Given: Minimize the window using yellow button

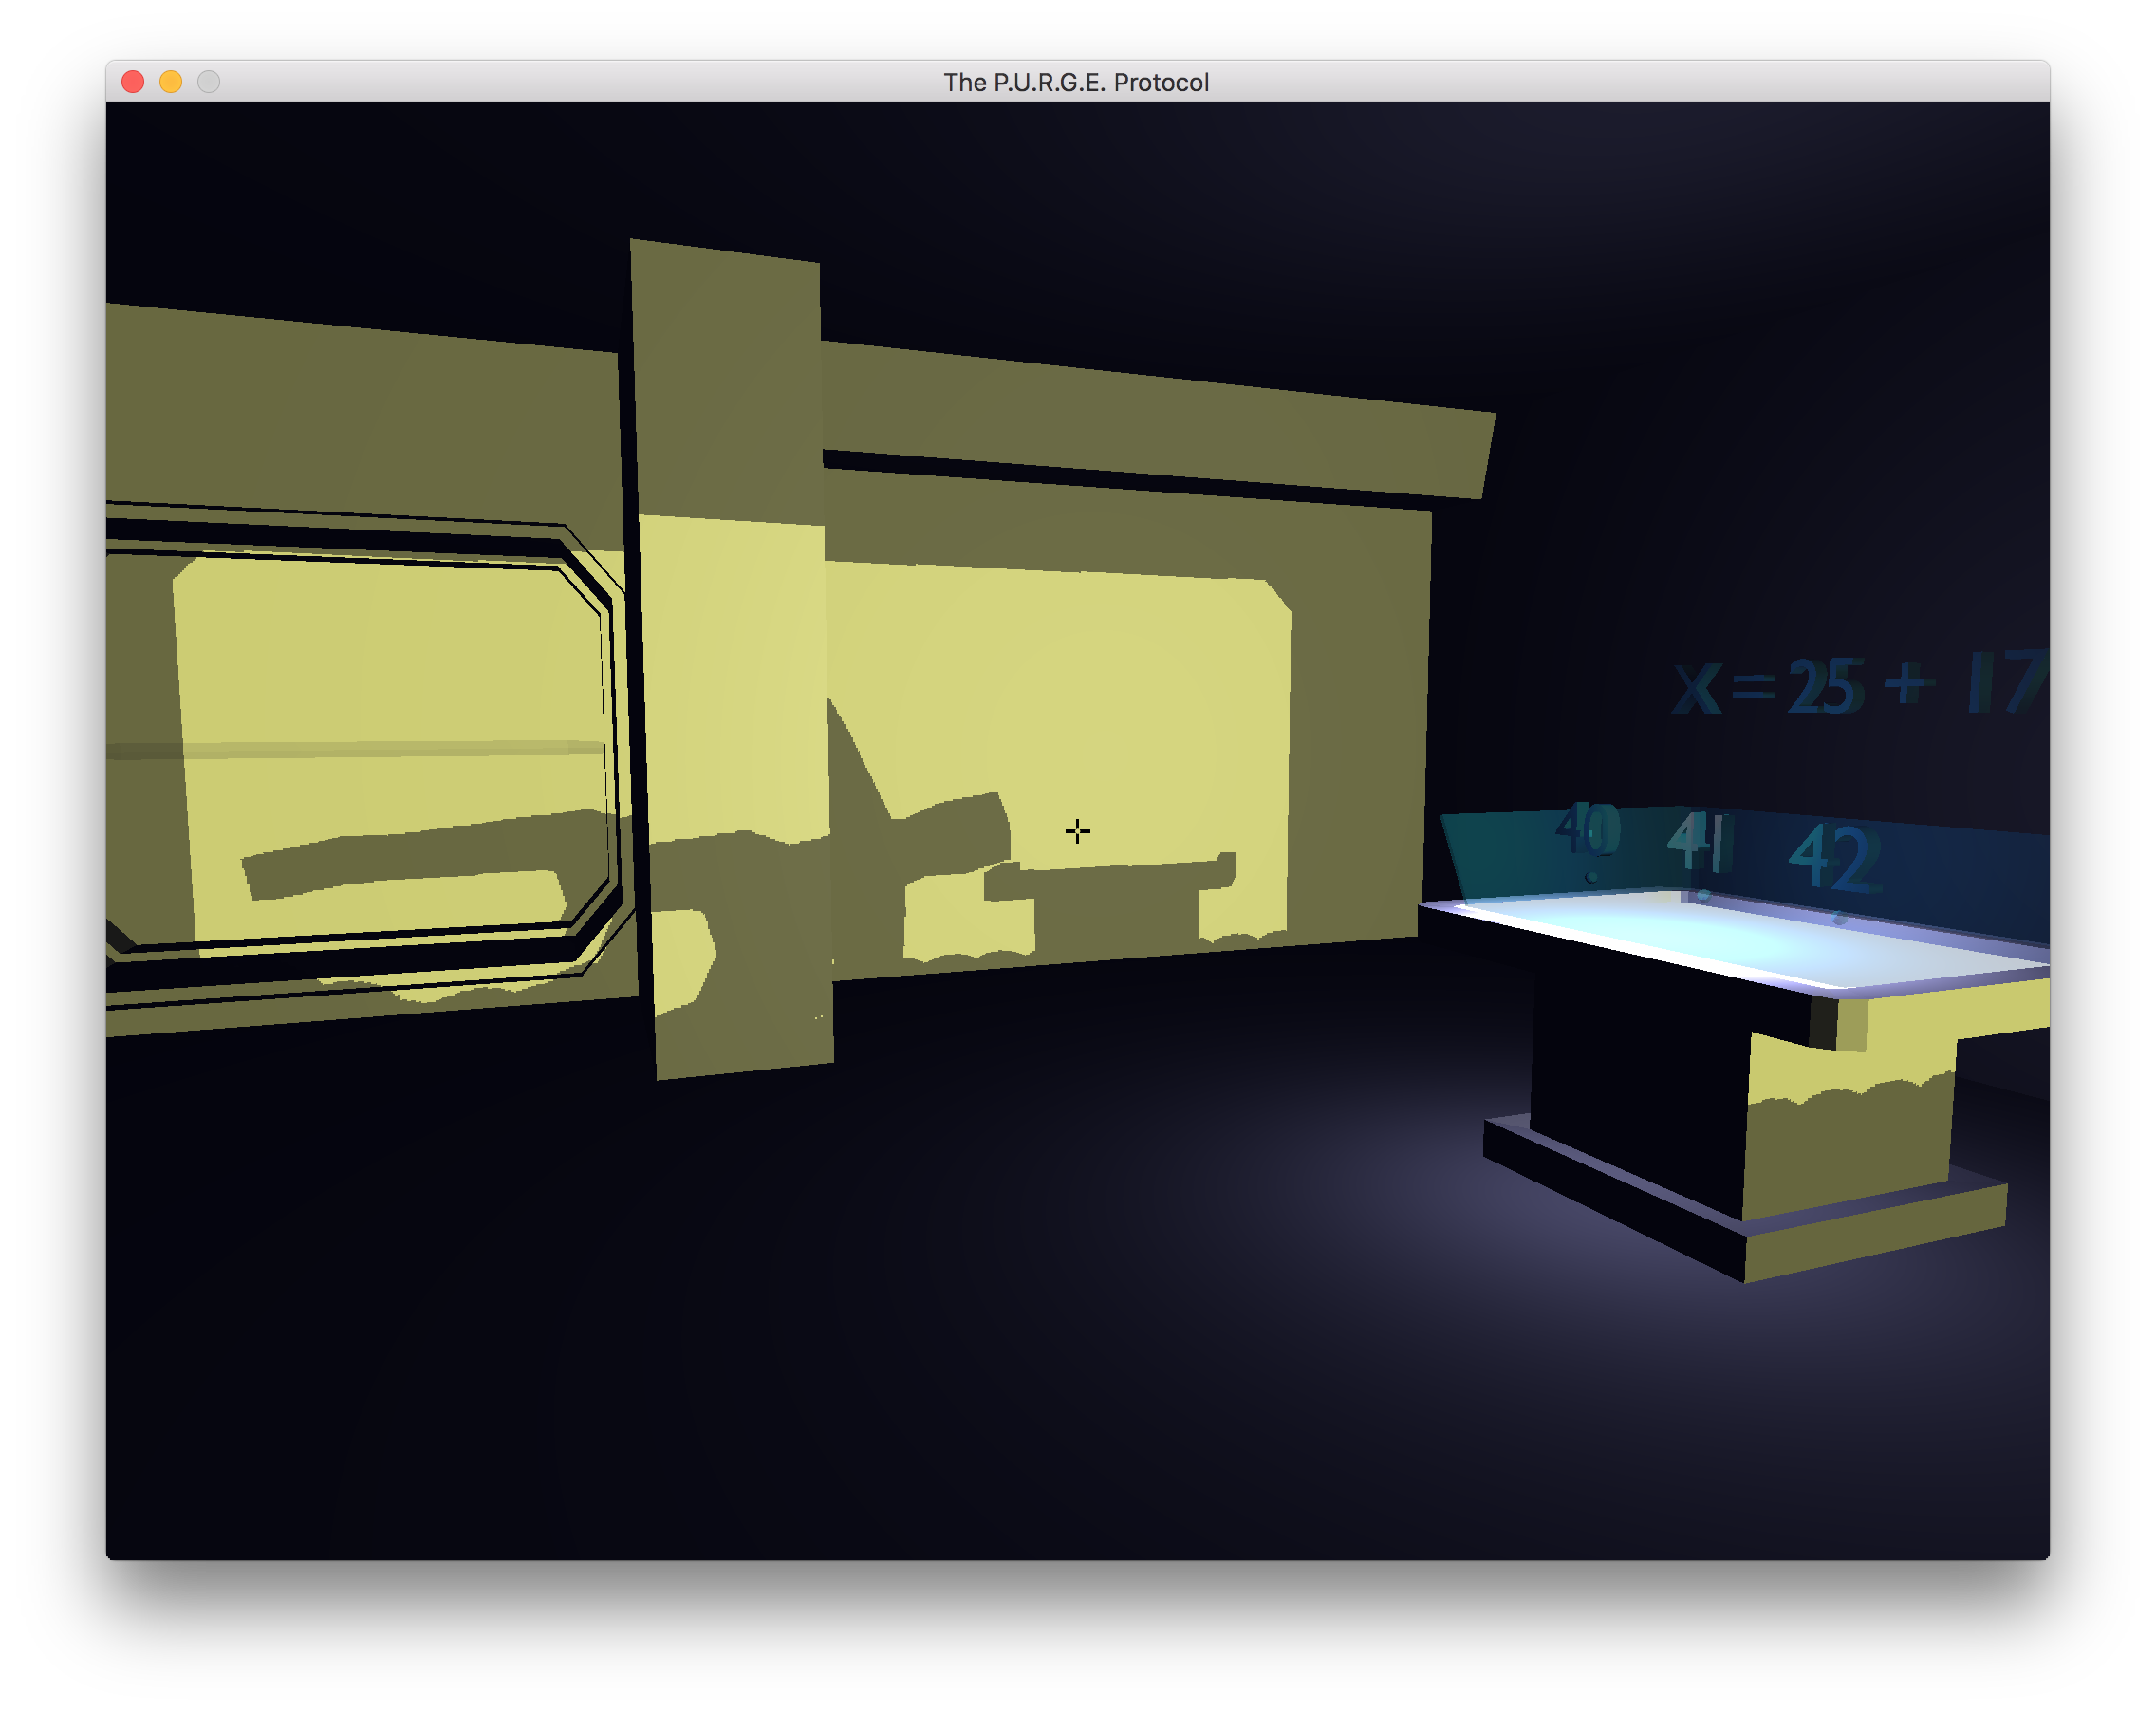Looking at the screenshot, I should (x=171, y=82).
